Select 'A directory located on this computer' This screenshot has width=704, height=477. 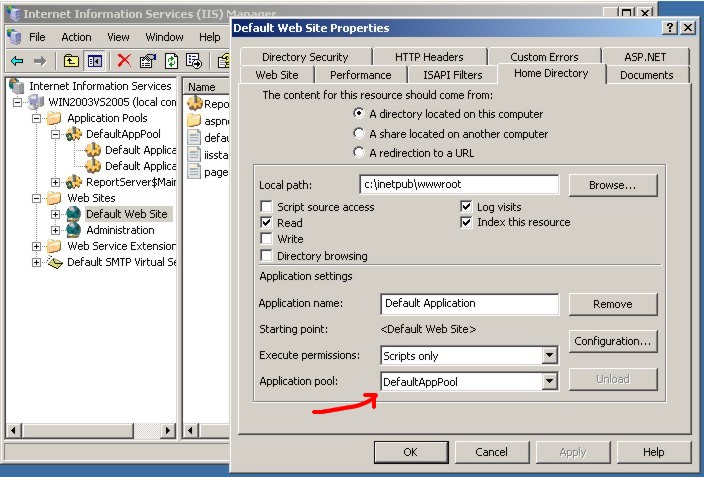coord(358,113)
